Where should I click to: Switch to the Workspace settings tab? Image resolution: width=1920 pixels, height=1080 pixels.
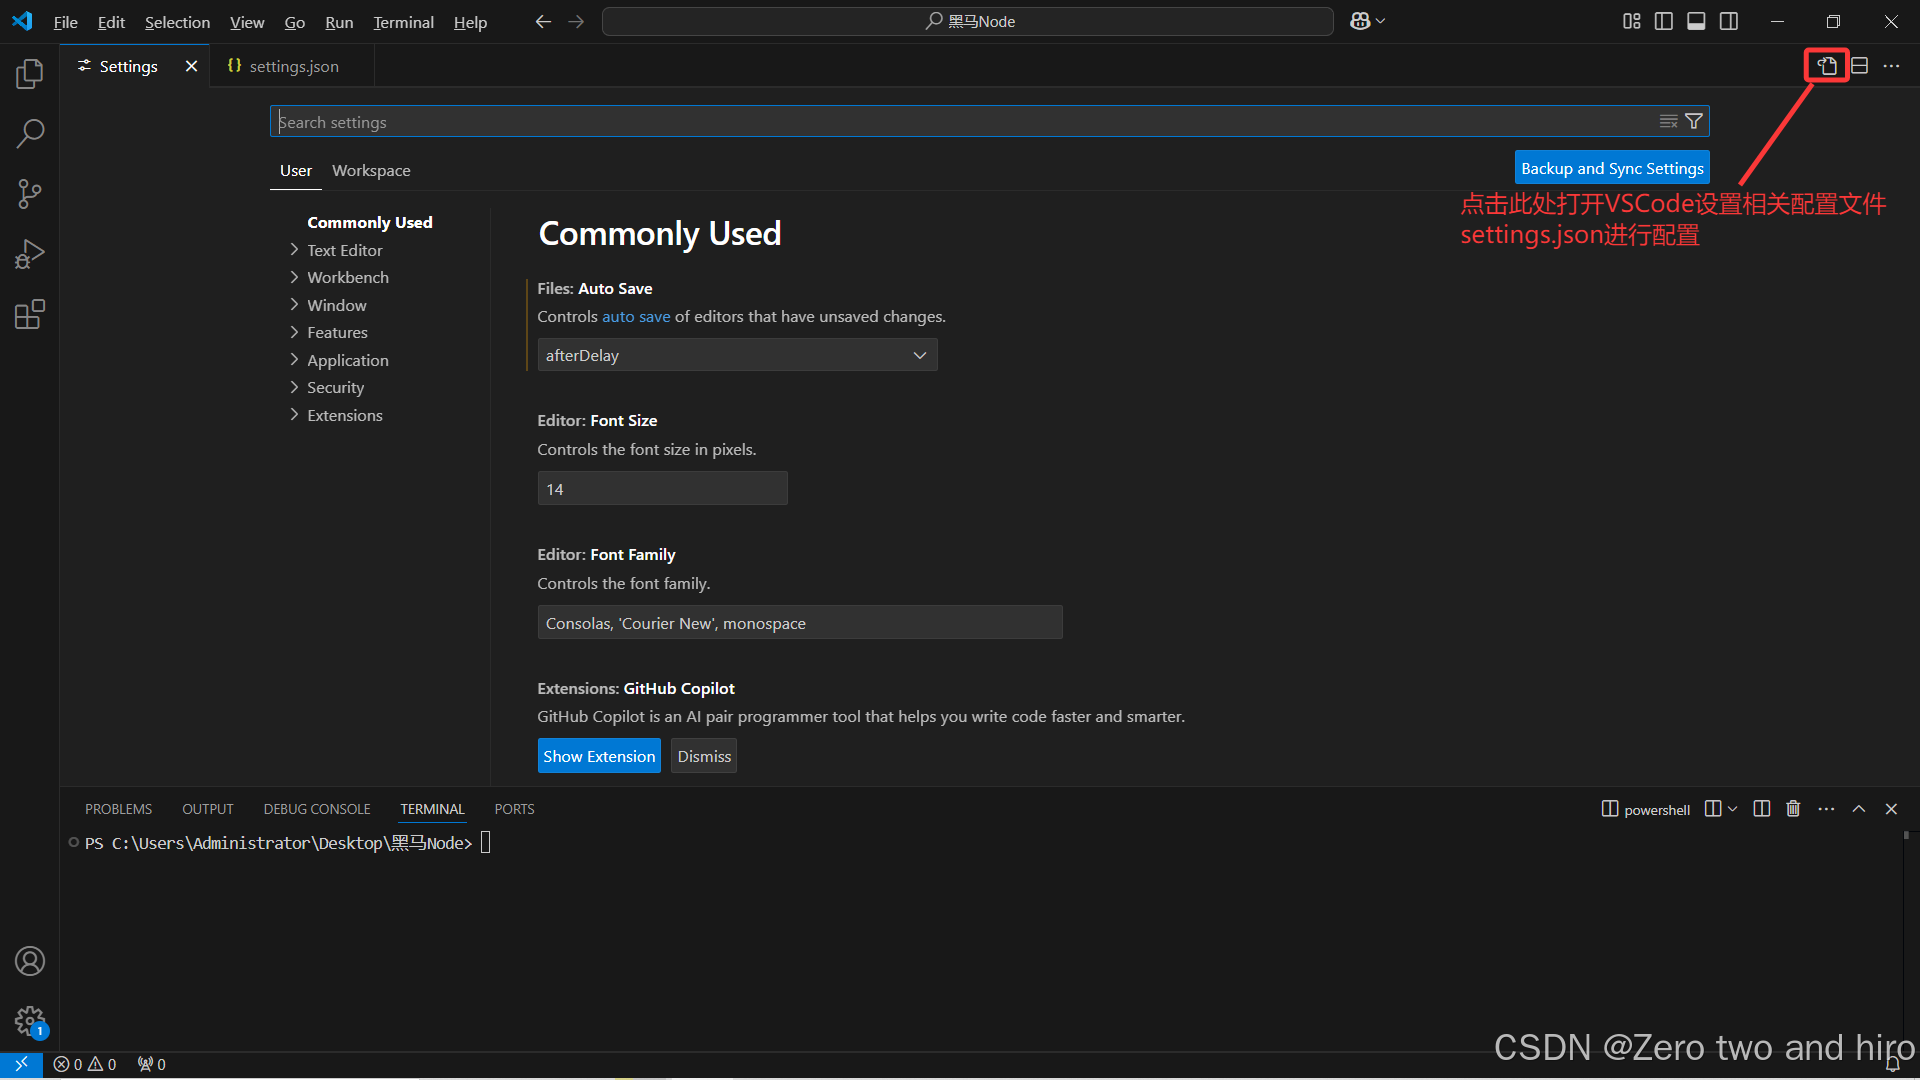click(x=371, y=170)
